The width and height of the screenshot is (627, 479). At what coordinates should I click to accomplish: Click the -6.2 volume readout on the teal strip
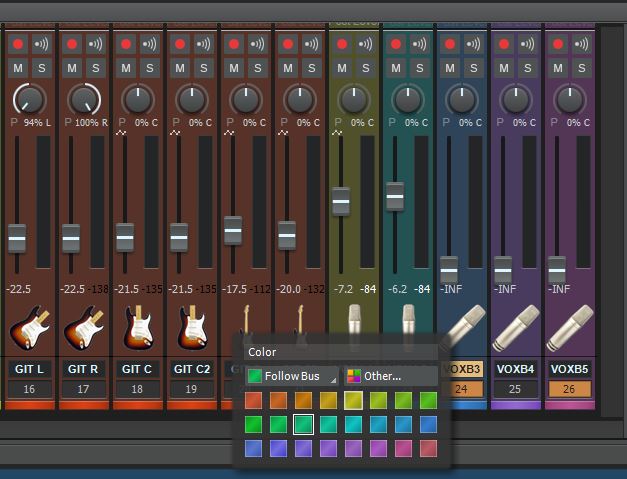397,289
